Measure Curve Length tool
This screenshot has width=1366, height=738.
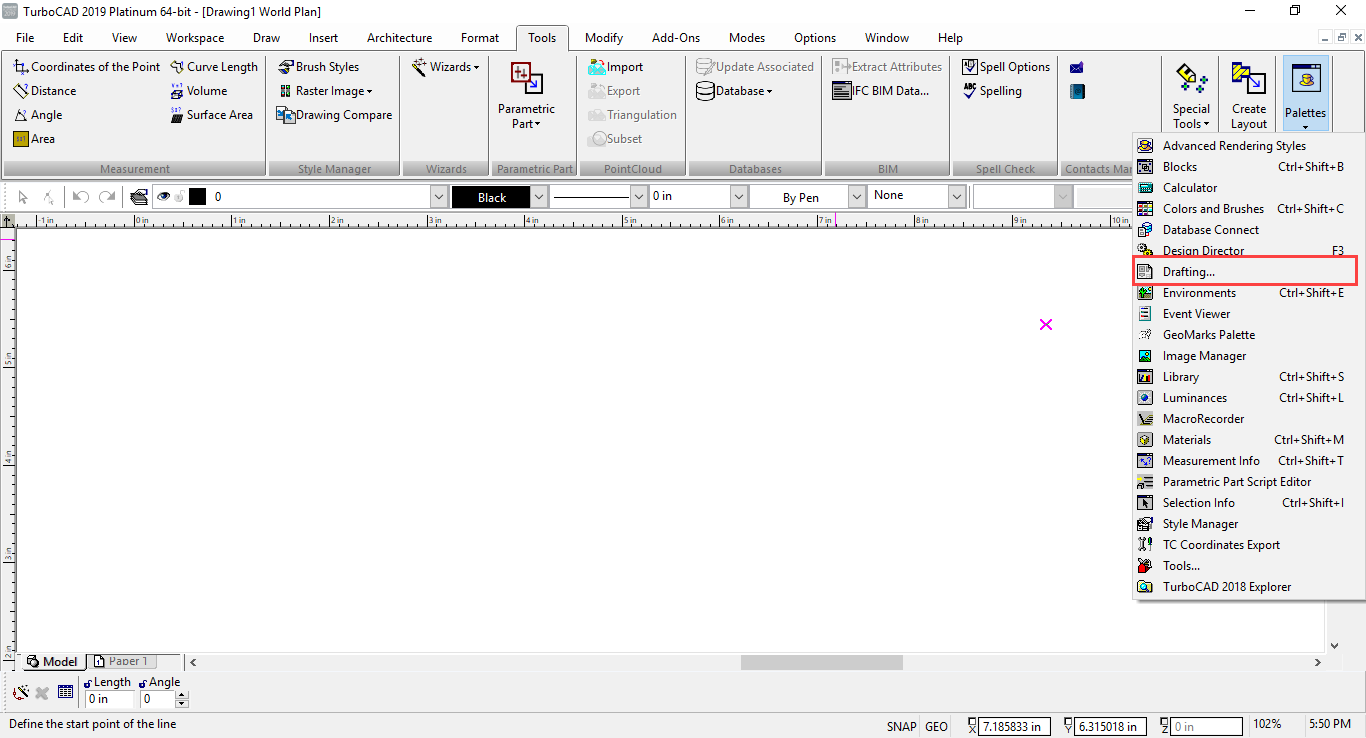[x=214, y=67]
